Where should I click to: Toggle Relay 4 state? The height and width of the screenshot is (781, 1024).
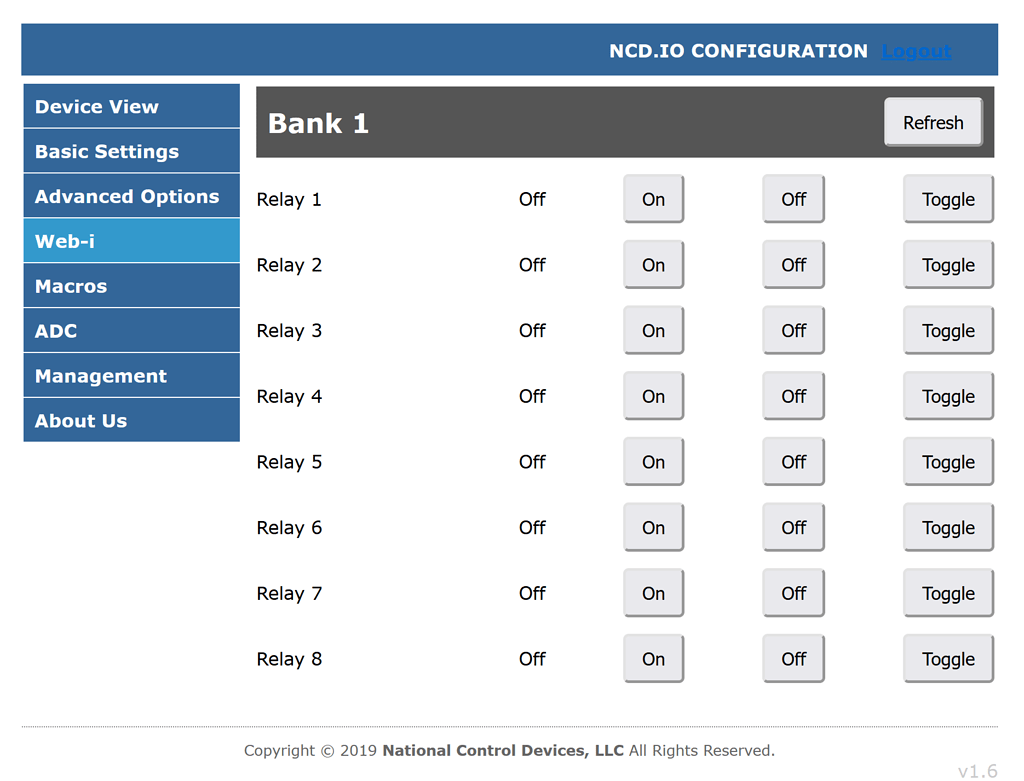coord(948,396)
